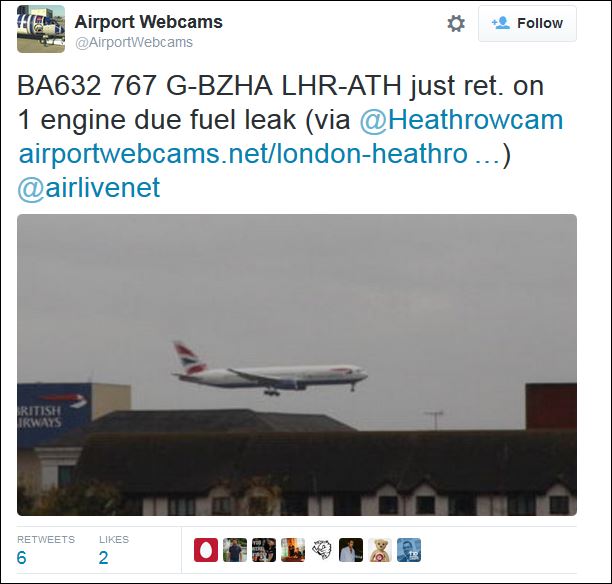Click the @AirportWebcams handle
The image size is (612, 584).
[134, 42]
